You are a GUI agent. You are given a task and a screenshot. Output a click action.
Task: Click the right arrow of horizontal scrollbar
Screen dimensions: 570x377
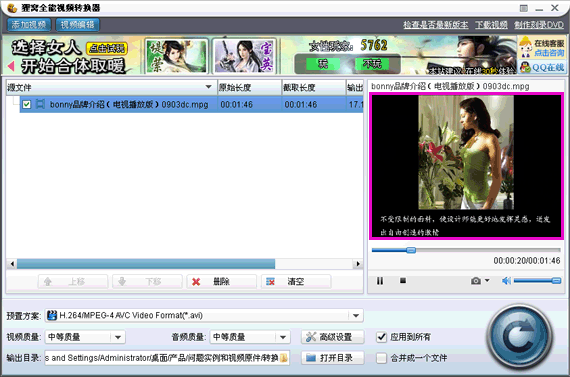358,264
